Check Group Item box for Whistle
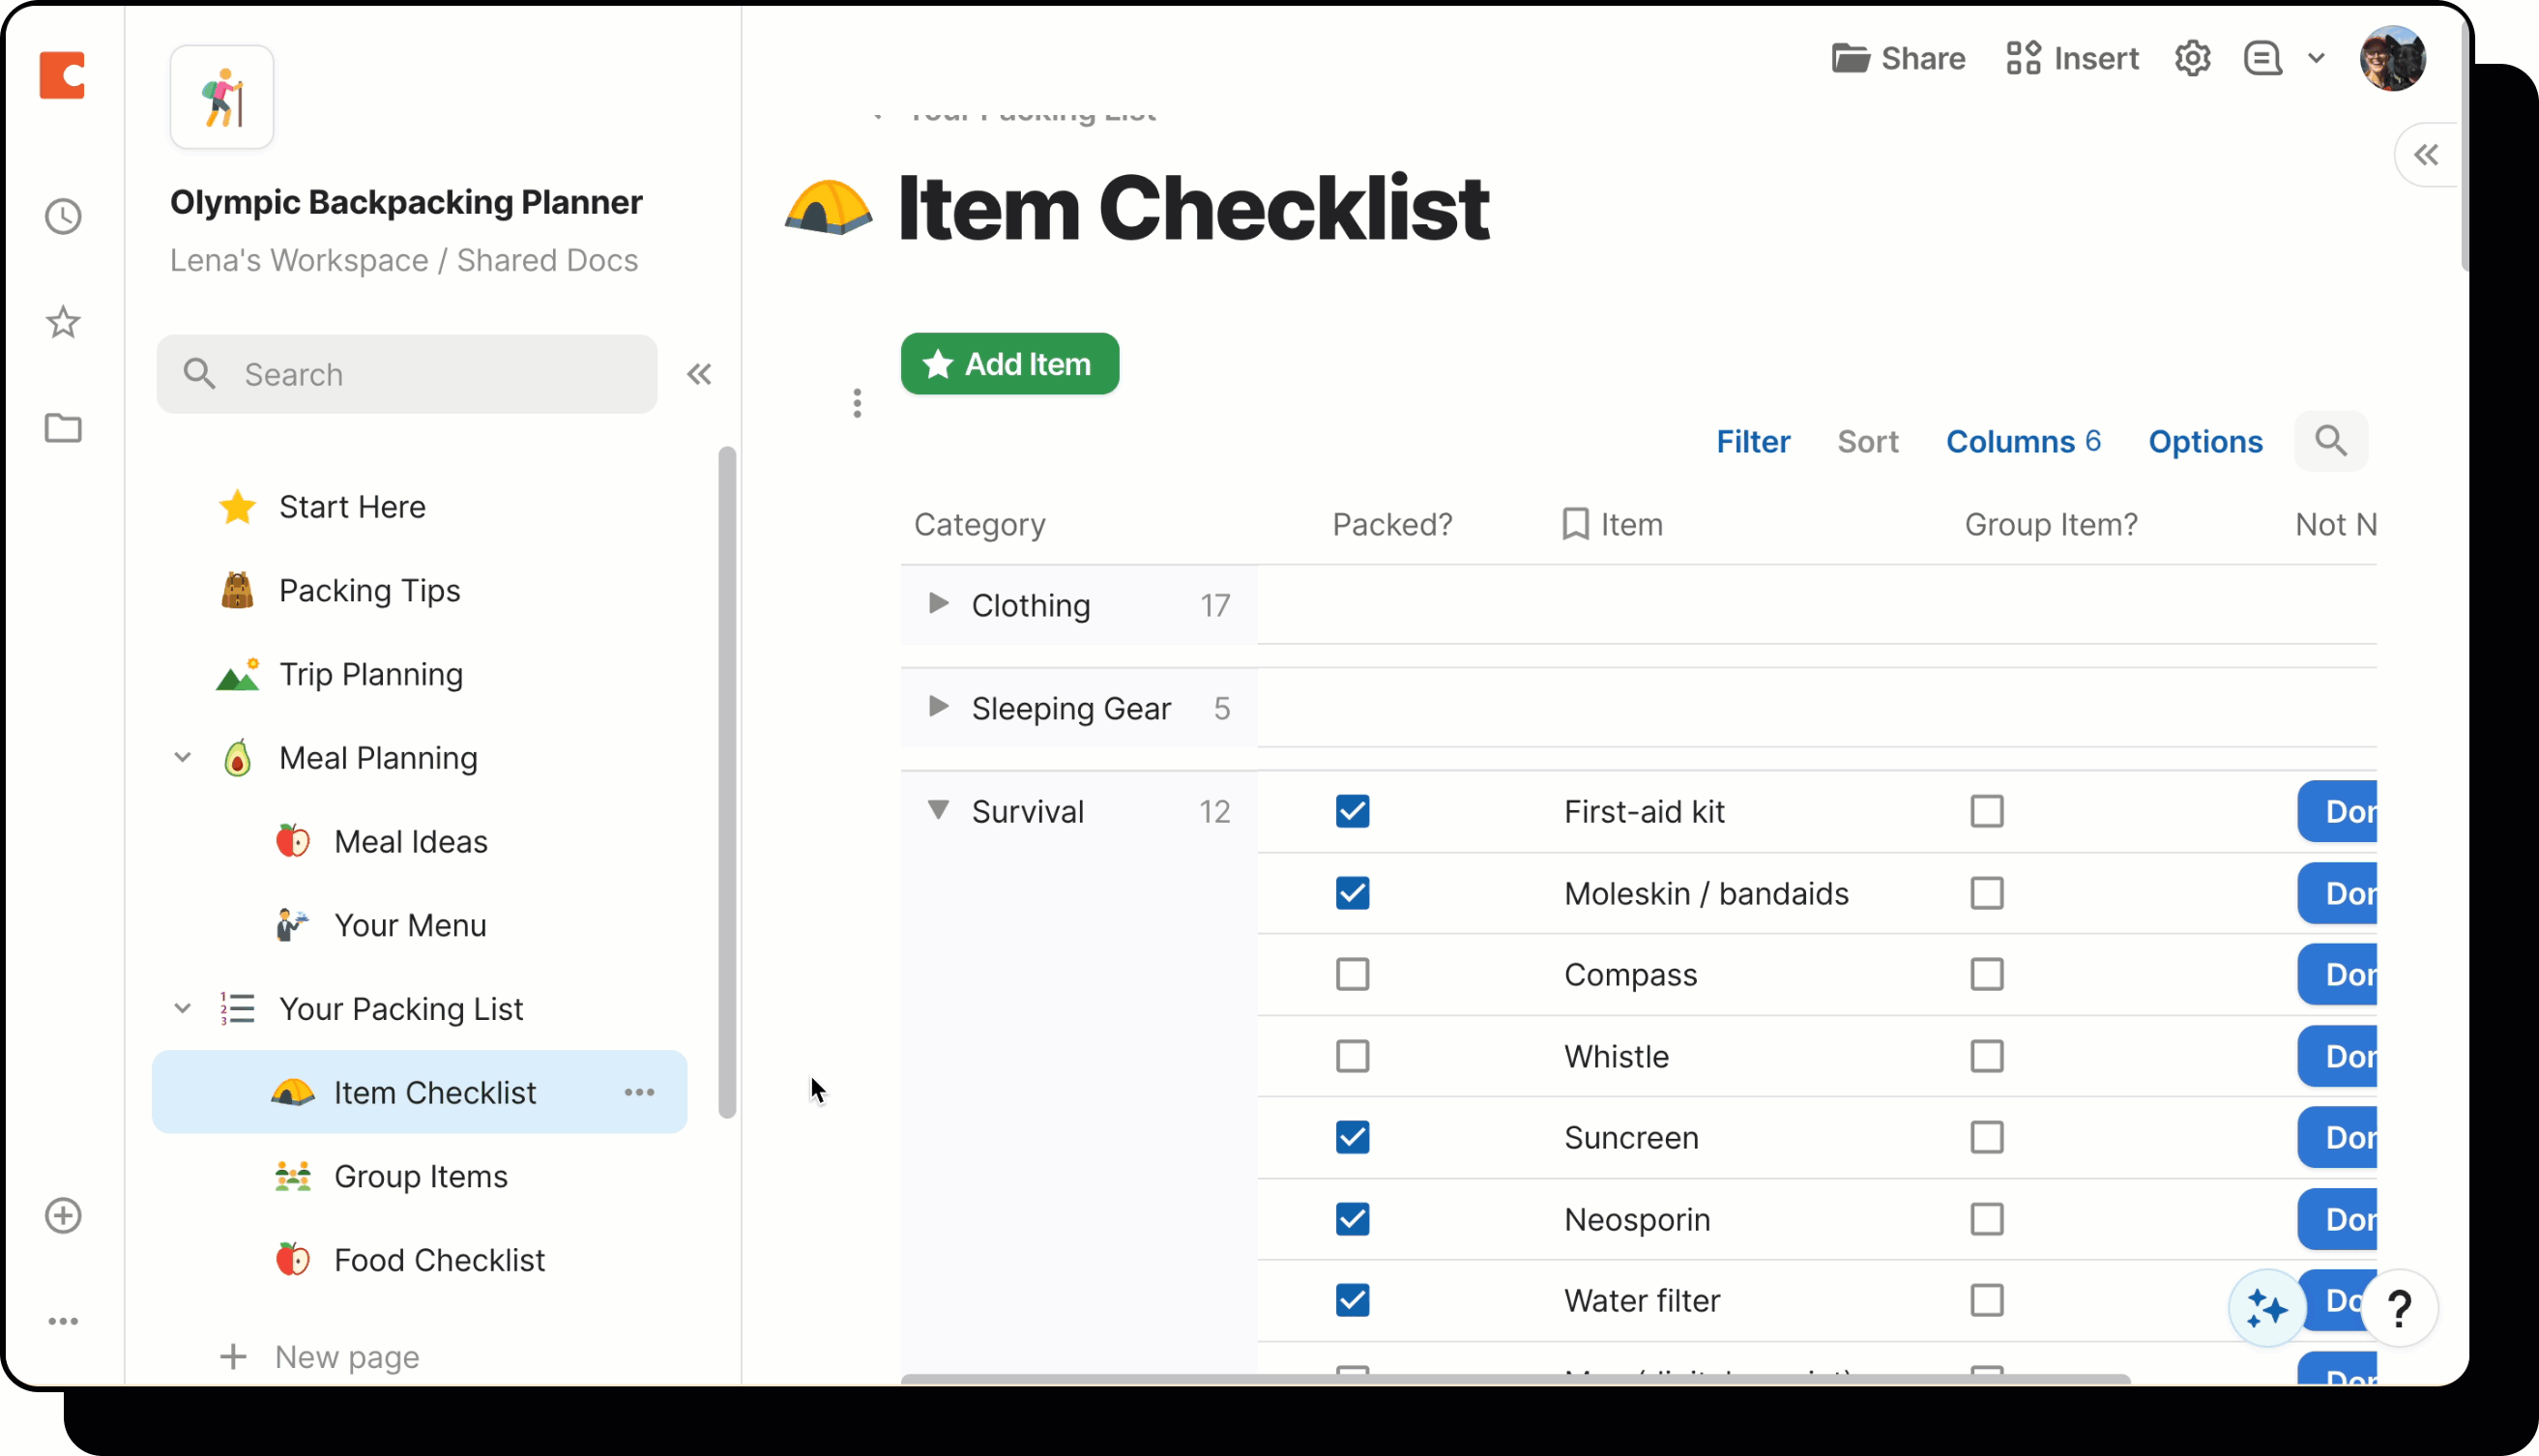 coord(1986,1057)
